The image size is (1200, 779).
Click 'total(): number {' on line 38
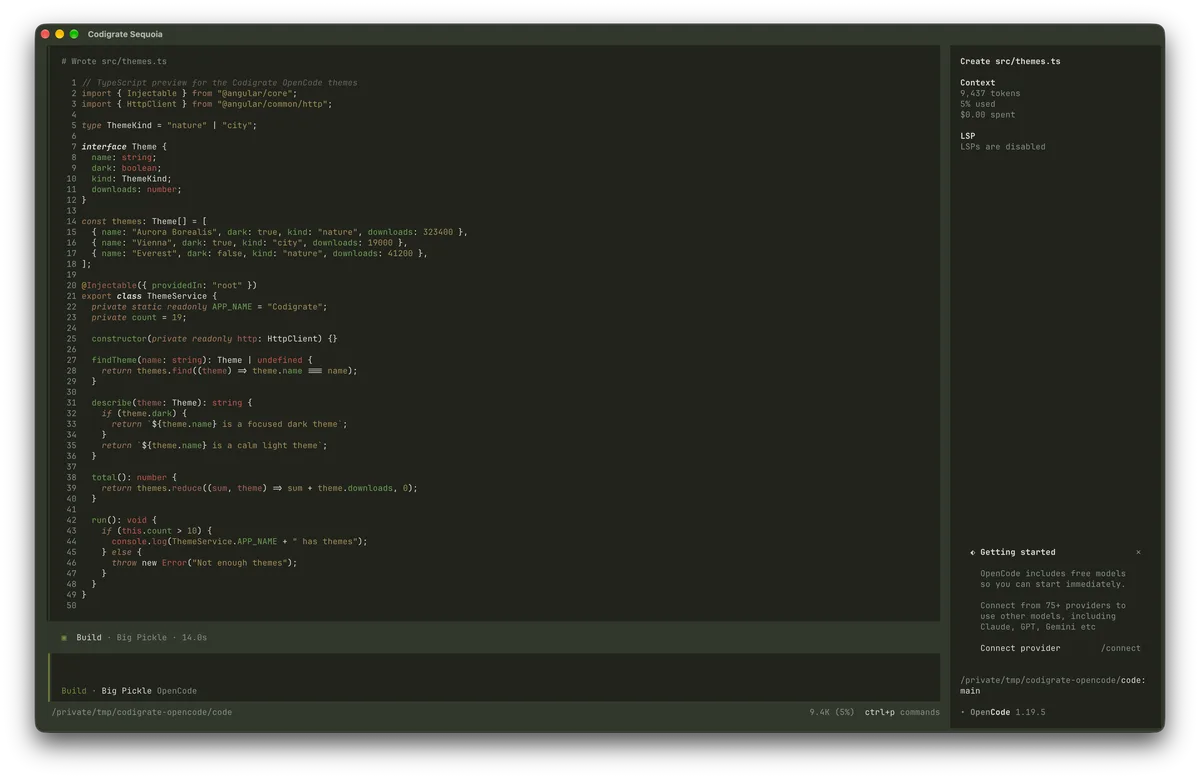[x=134, y=478]
